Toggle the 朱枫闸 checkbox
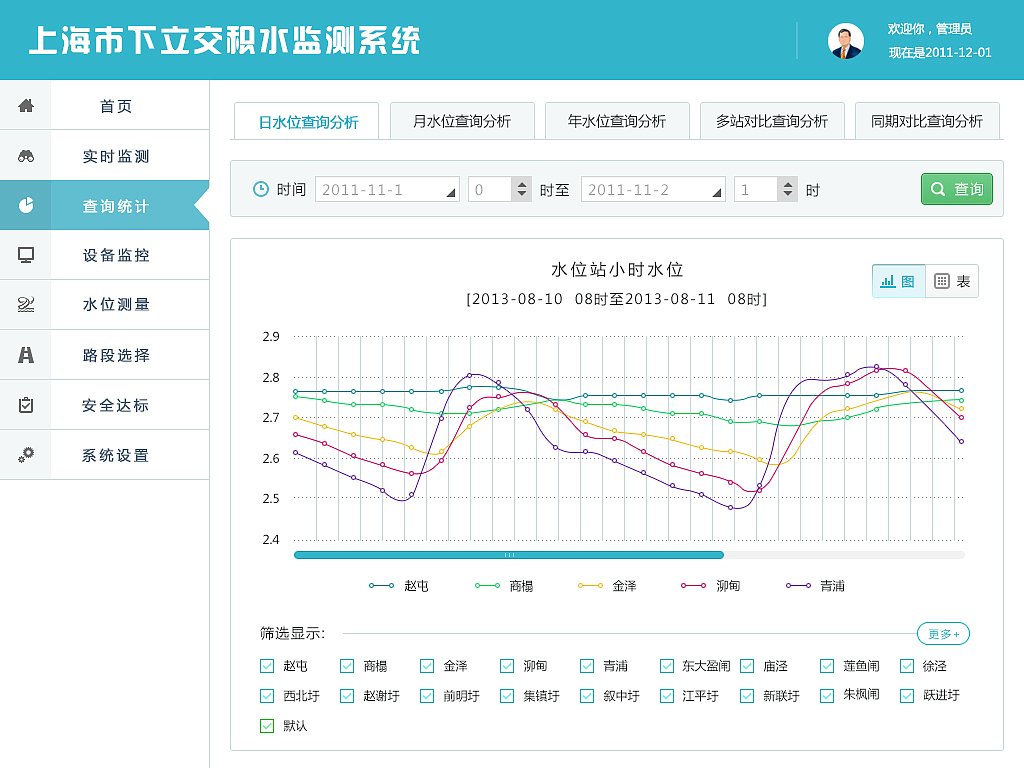 (827, 696)
